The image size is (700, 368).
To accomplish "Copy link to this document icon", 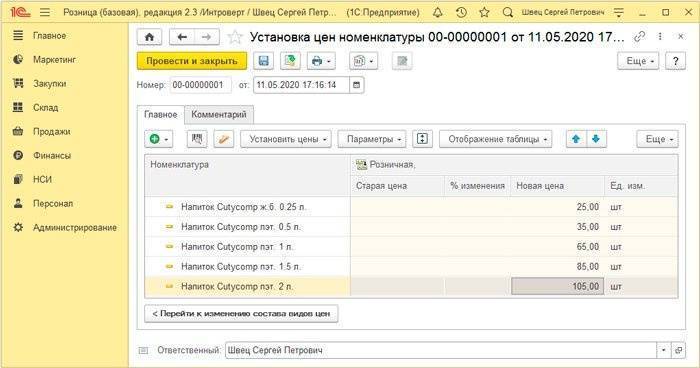I will tap(639, 37).
